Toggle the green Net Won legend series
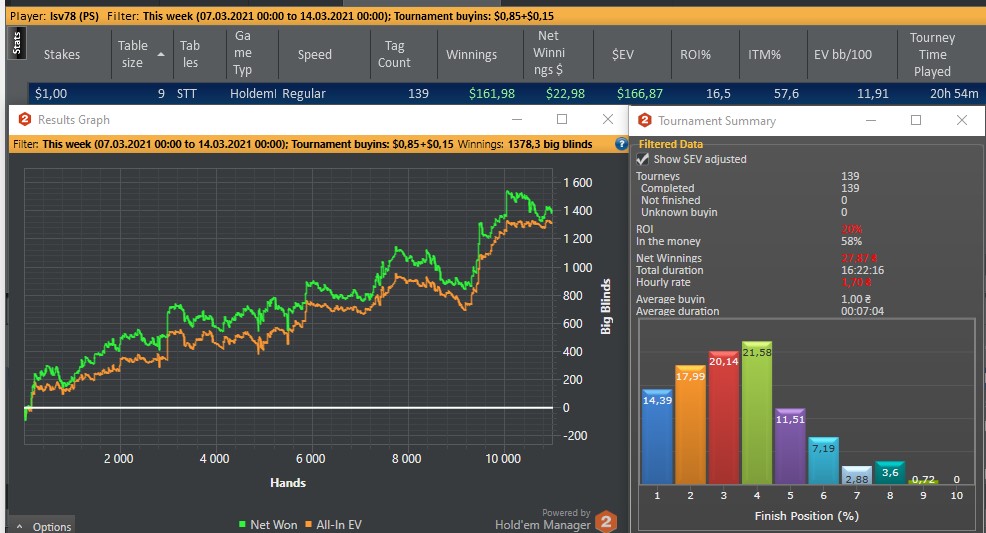 268,524
